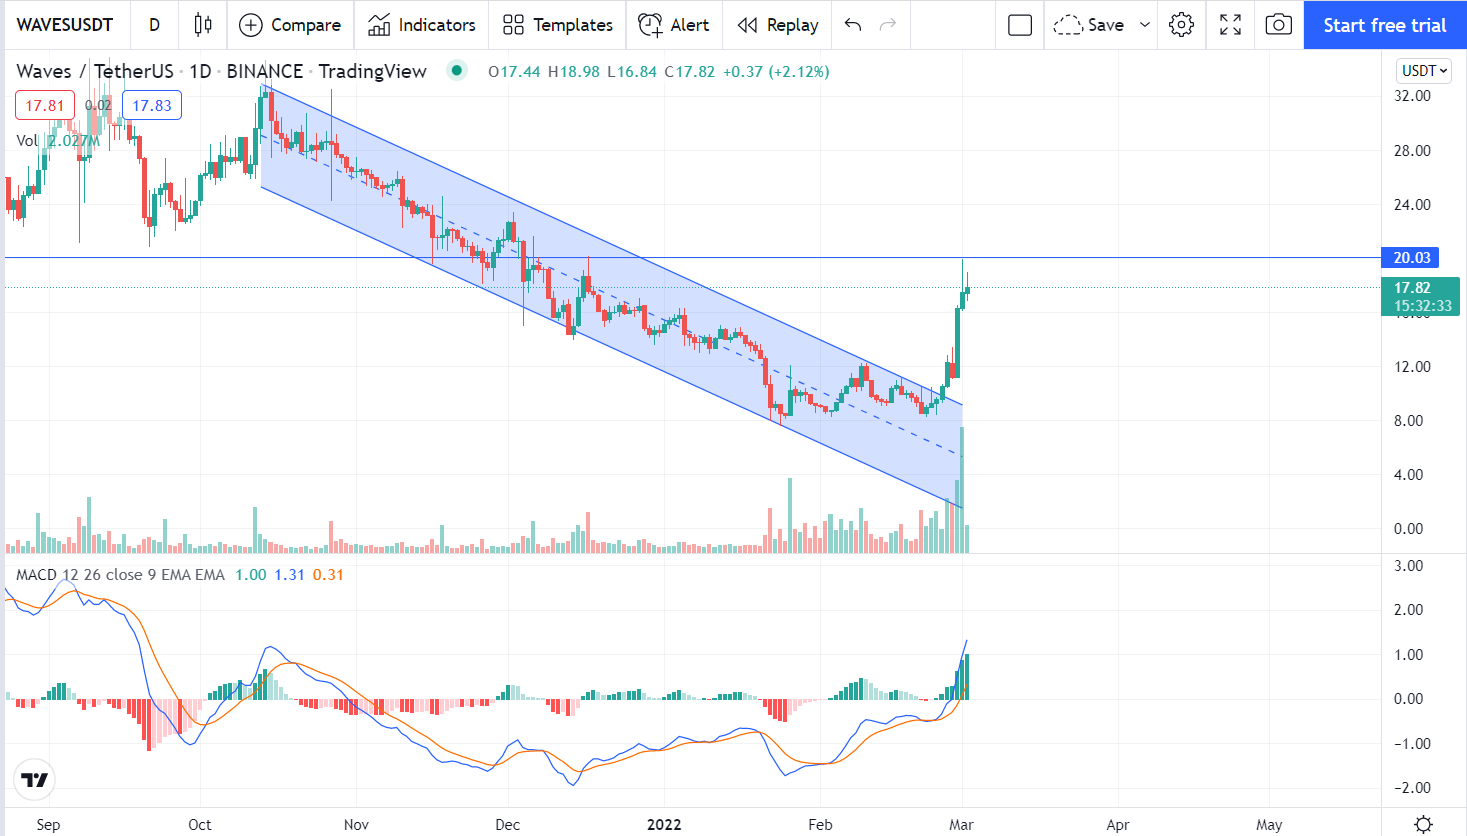The height and width of the screenshot is (836, 1467).
Task: Click the Nov label on time axis
Action: [356, 825]
